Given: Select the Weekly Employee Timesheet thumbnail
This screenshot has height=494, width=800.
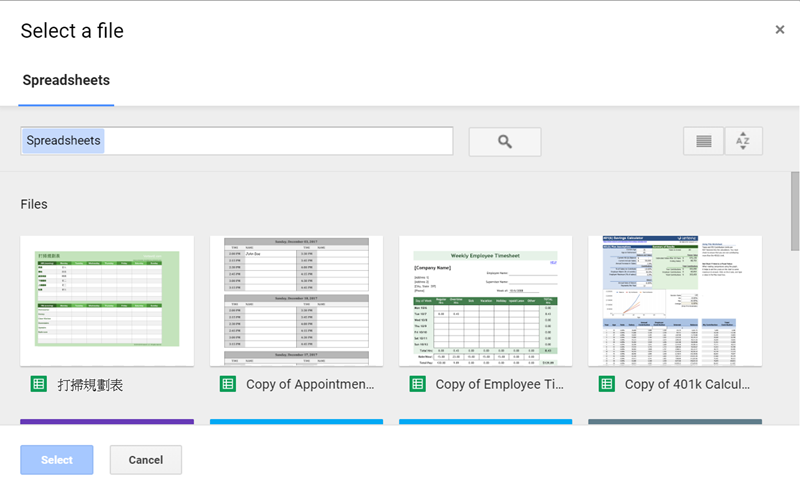Looking at the screenshot, I should click(x=485, y=301).
